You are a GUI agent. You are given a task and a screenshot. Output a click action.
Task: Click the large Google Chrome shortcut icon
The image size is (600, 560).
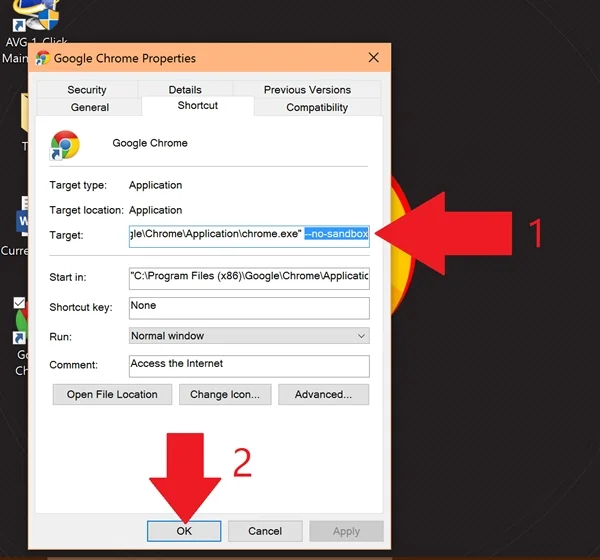pos(65,145)
